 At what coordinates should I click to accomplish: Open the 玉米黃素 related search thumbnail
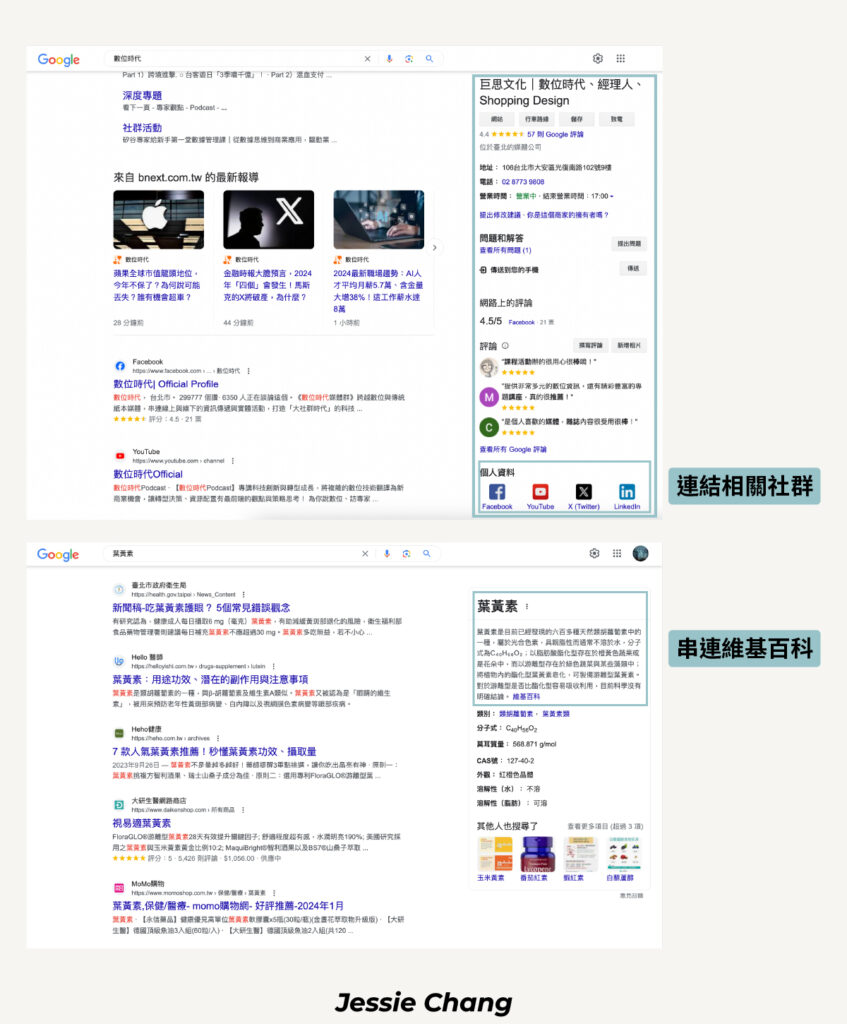pyautogui.click(x=495, y=855)
